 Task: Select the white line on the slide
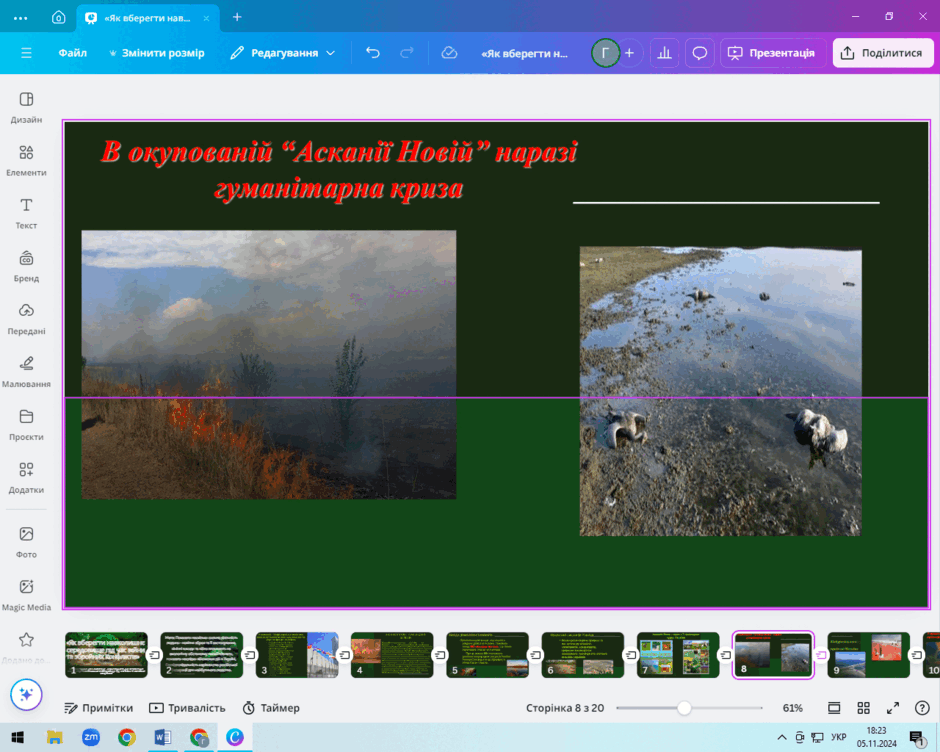(726, 203)
